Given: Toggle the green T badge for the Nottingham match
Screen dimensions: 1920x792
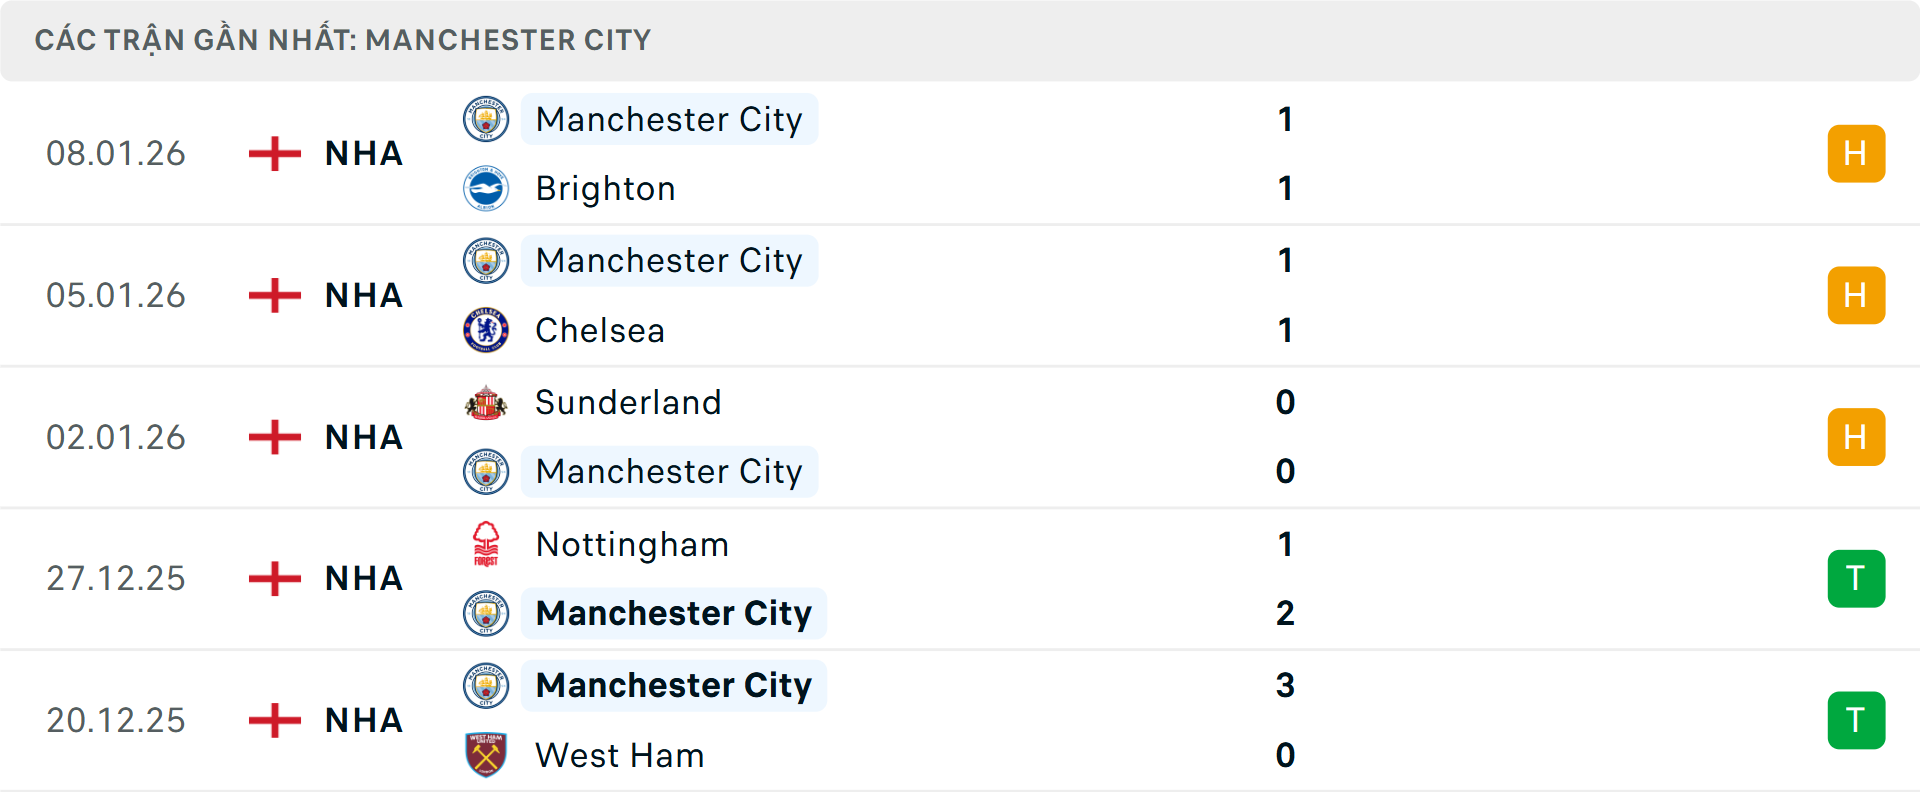Looking at the screenshot, I should click(x=1856, y=578).
